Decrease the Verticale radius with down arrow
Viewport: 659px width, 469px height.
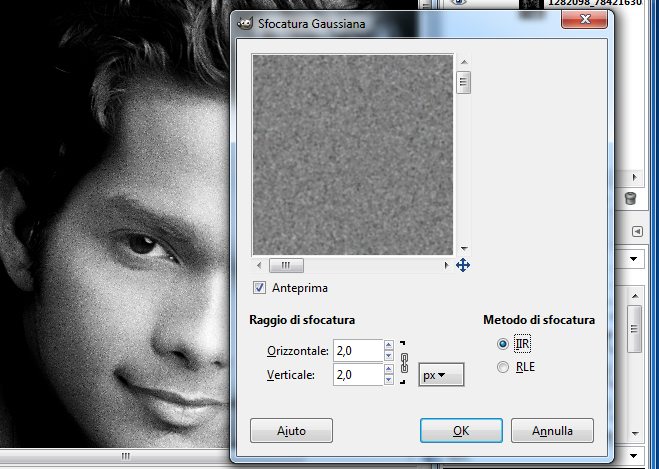point(388,380)
